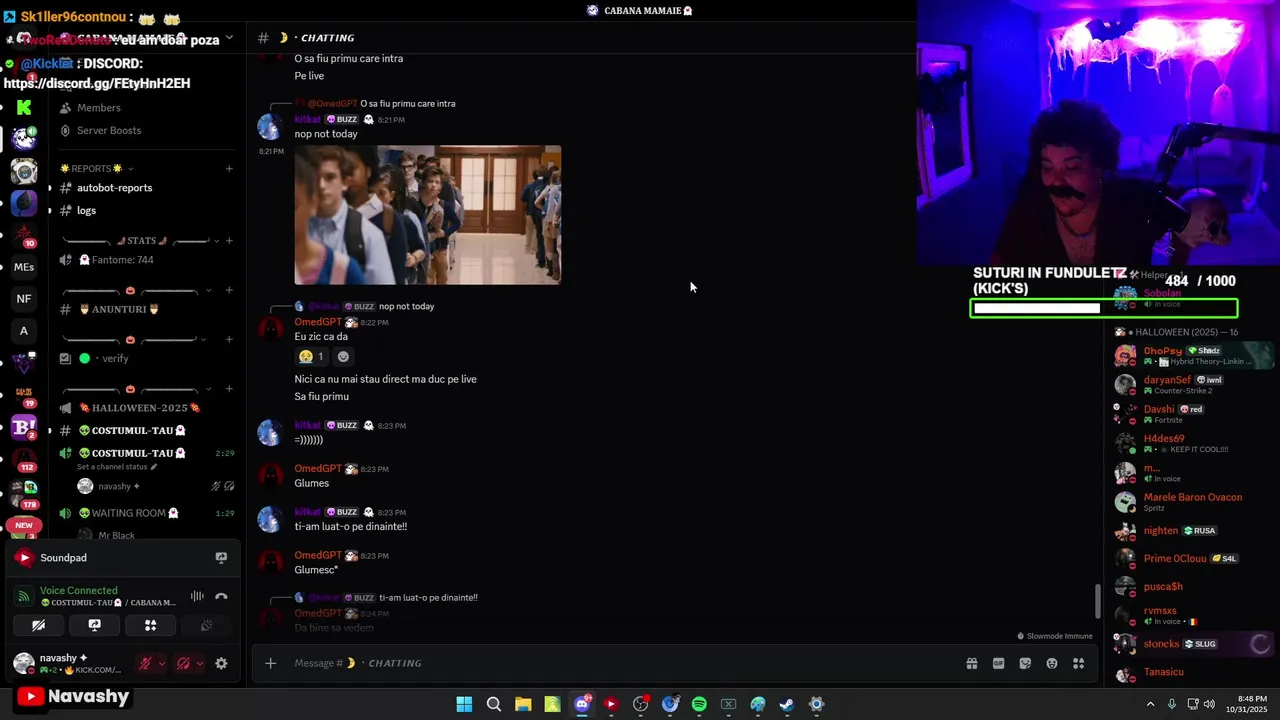The image size is (1280, 720).
Task: Create channel in REPORTS category
Action: coord(229,168)
